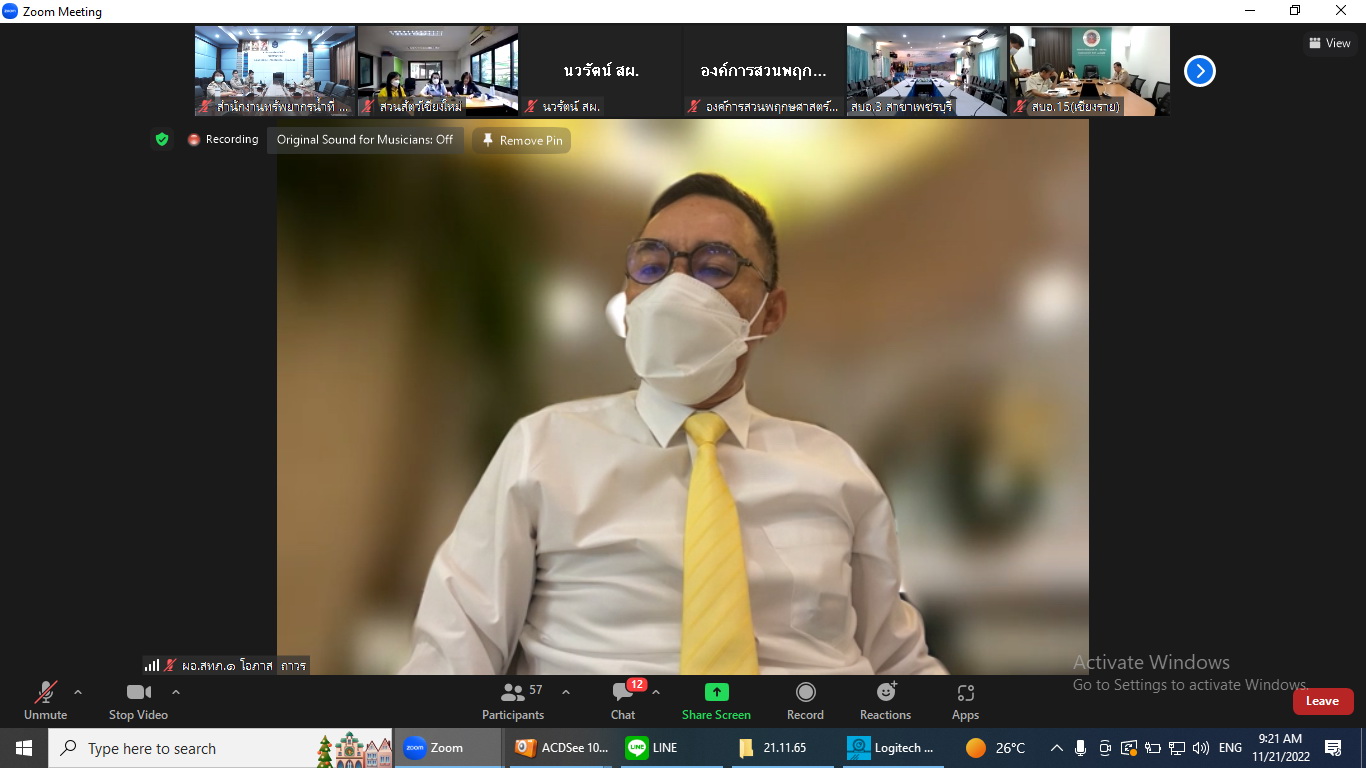Click the ENG language indicator
This screenshot has height=768, width=1366.
coord(1230,748)
